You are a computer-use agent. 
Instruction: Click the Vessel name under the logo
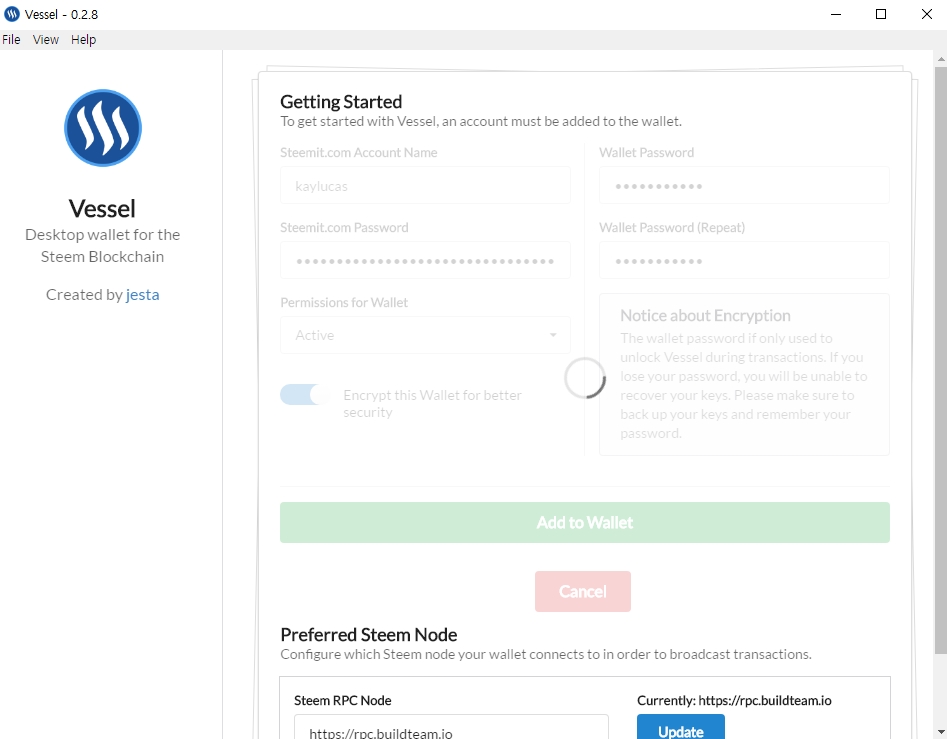coord(102,209)
